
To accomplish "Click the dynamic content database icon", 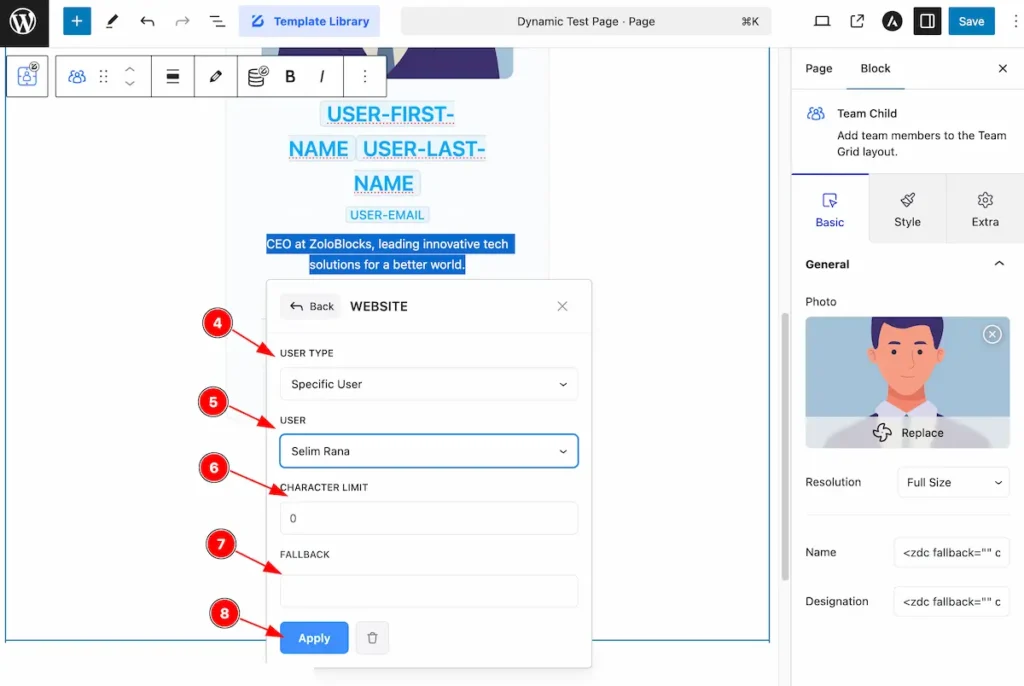I will point(258,76).
